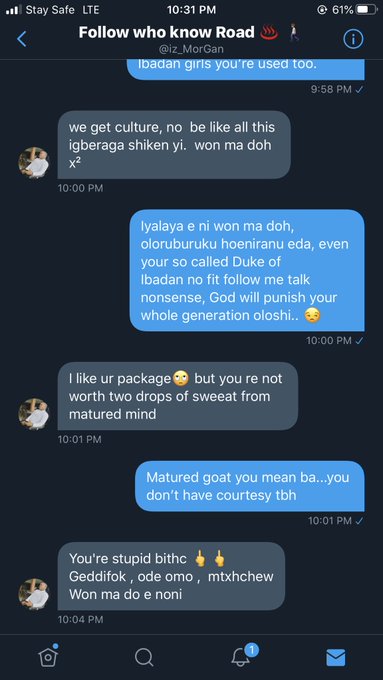Select the 'You're stupid bithc' message bubble
Image resolution: width=383 pixels, height=680 pixels.
coord(171,576)
